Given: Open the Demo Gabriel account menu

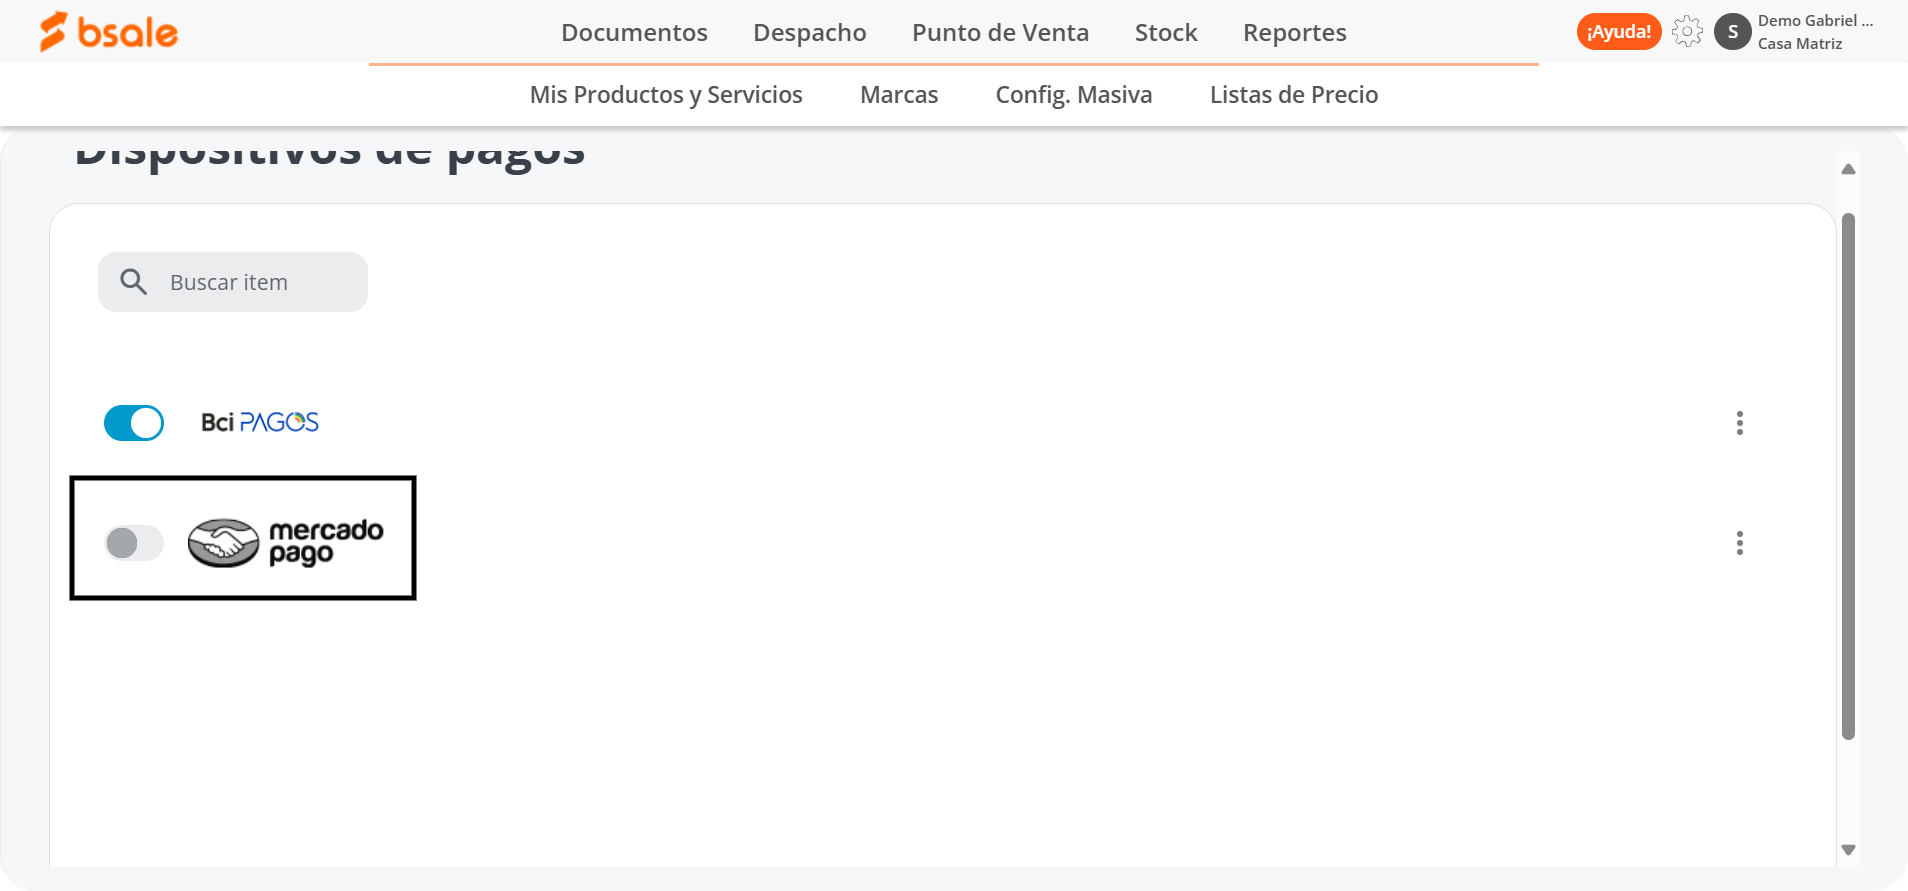Looking at the screenshot, I should [1815, 32].
